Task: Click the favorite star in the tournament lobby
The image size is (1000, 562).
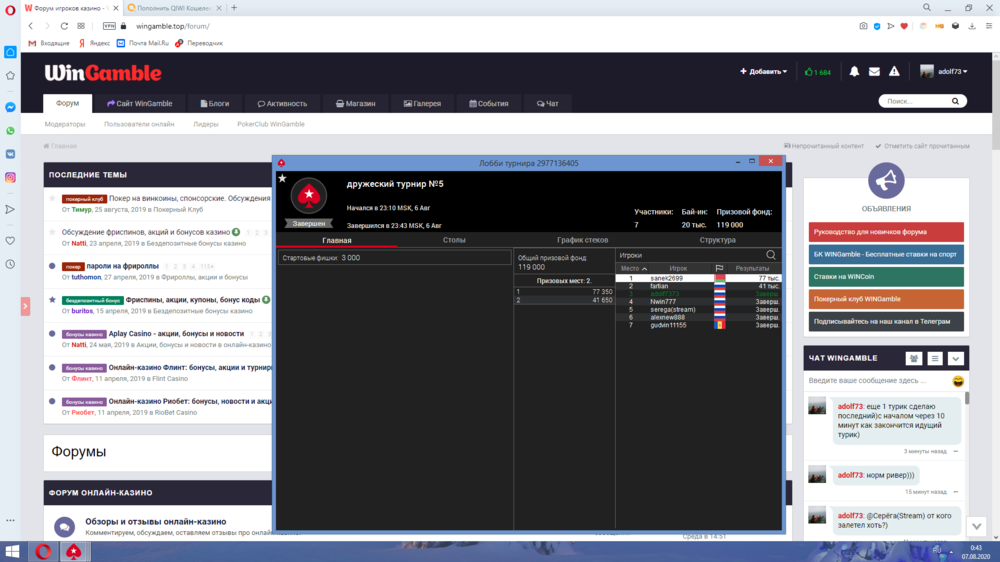Action: [x=282, y=179]
